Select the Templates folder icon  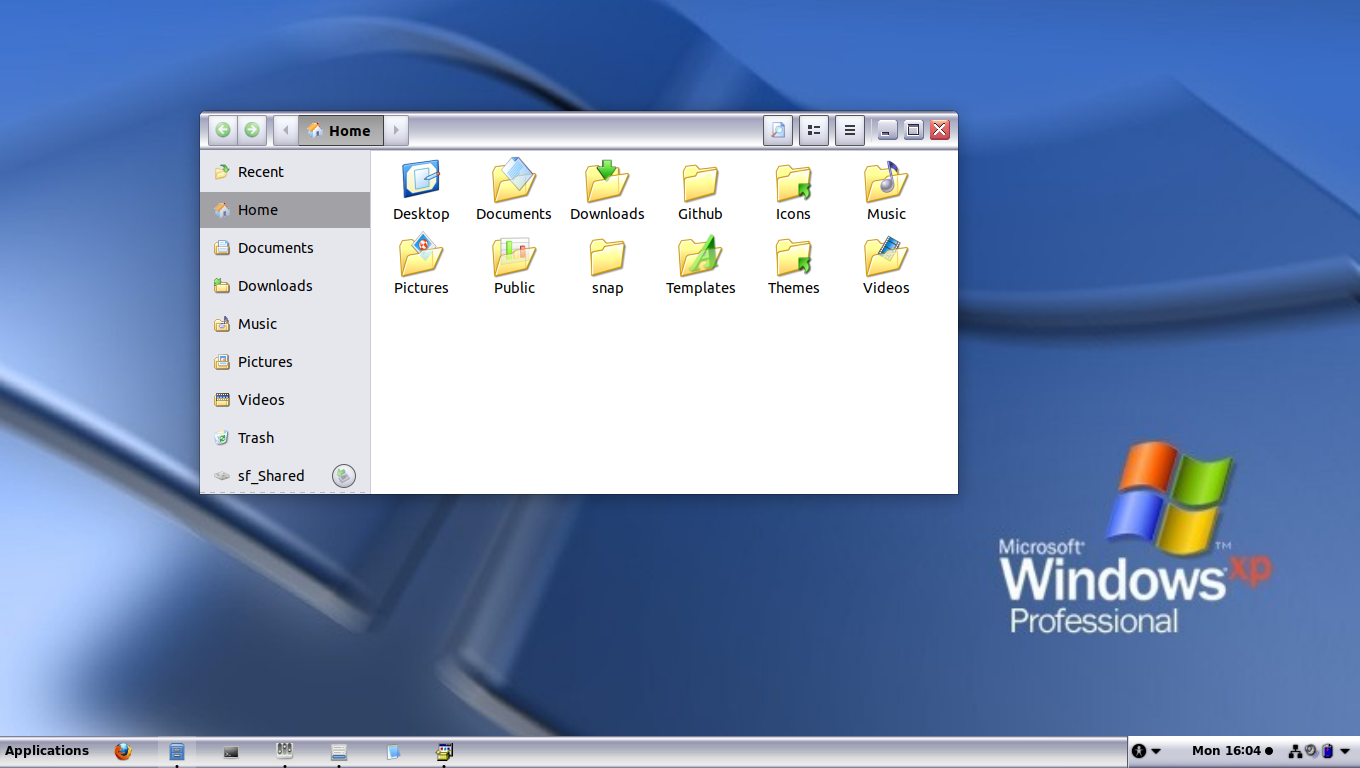700,255
